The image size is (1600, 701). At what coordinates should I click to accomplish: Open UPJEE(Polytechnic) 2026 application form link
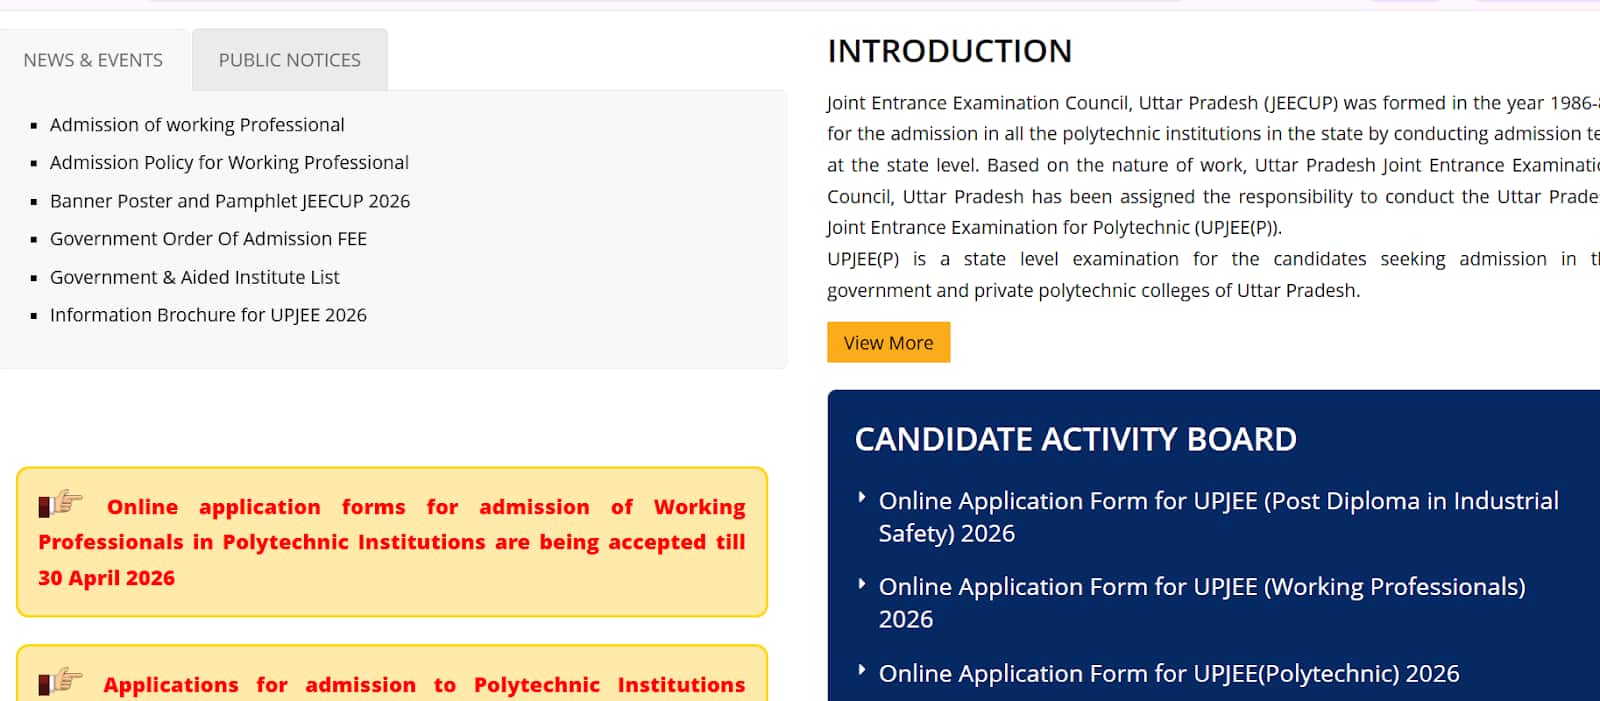point(1168,674)
